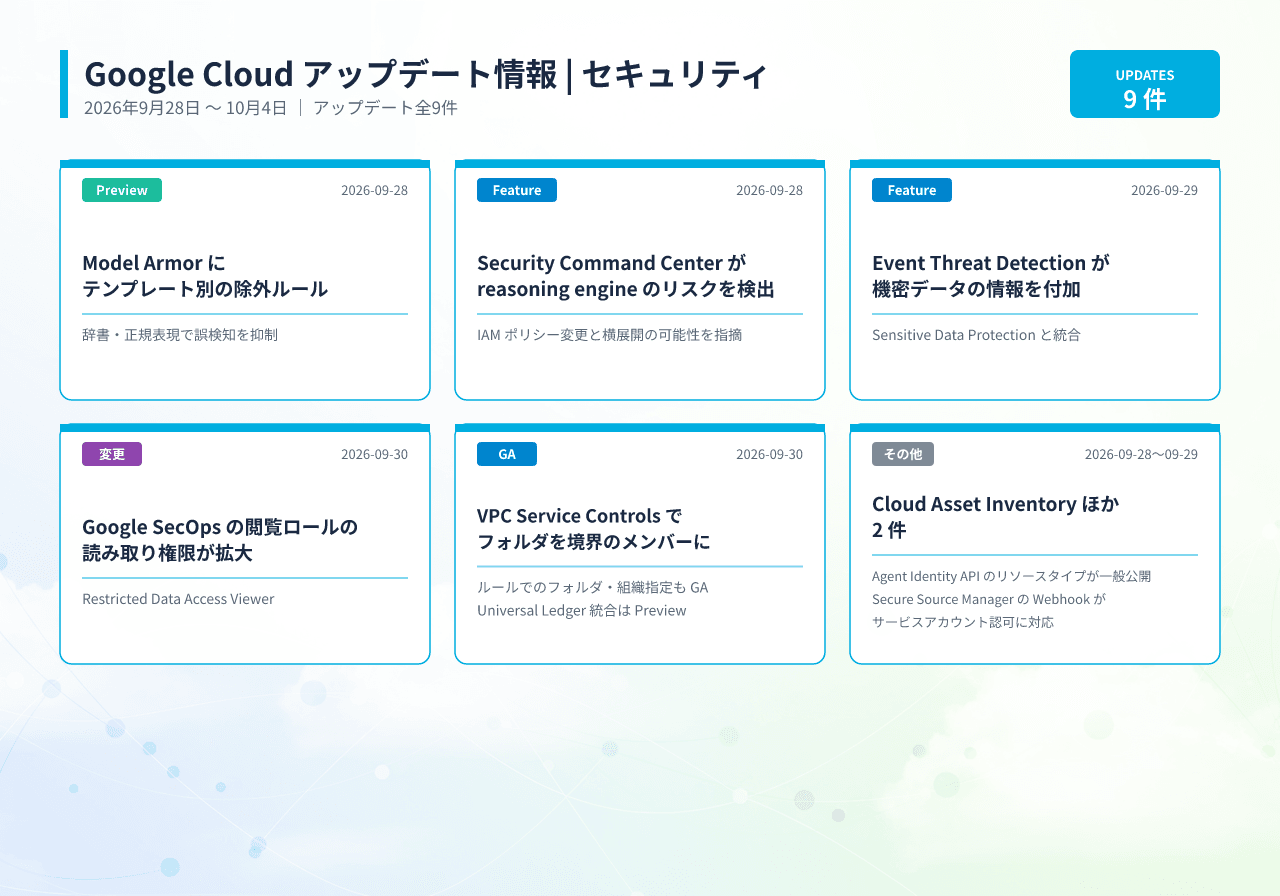Click the text サービスアカウント認可に対応
The height and width of the screenshot is (896, 1280).
(x=963, y=622)
